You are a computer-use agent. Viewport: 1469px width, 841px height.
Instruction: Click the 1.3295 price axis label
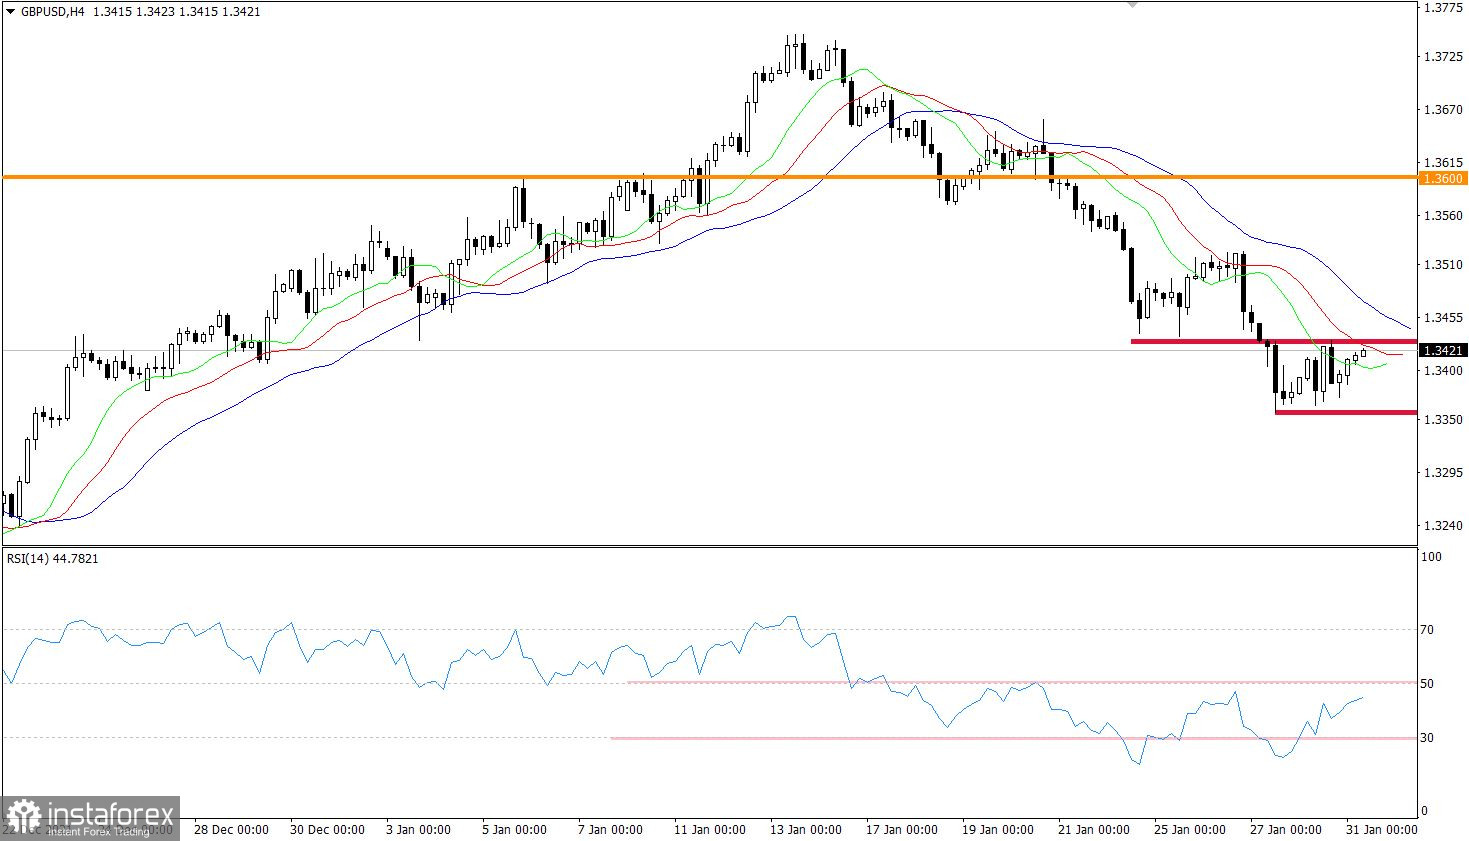(x=1442, y=472)
